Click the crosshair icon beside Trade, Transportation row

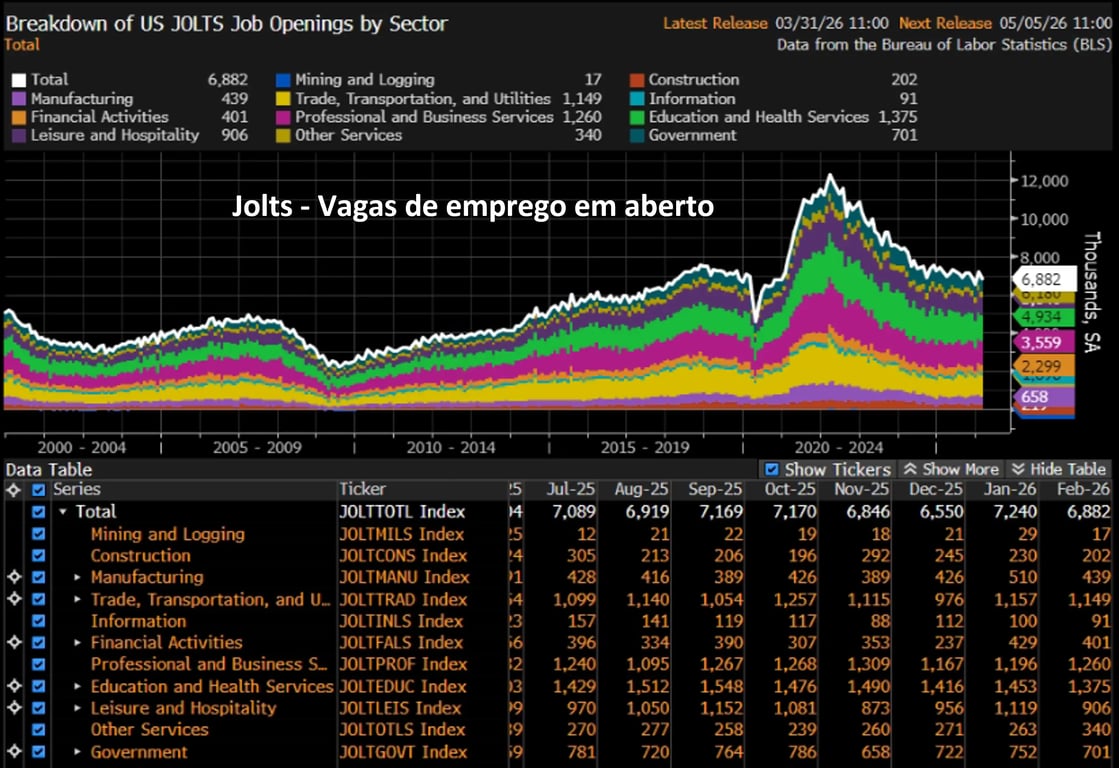click(x=13, y=599)
